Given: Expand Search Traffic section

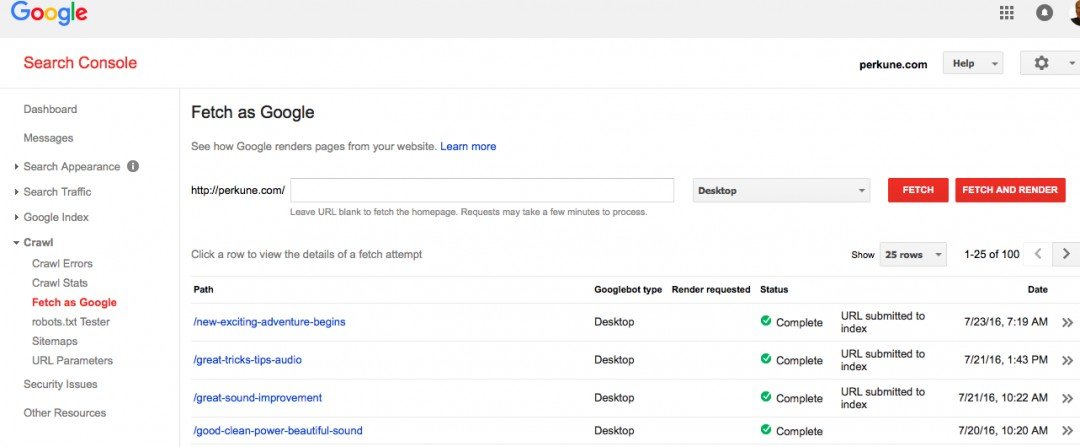Looking at the screenshot, I should (17, 192).
